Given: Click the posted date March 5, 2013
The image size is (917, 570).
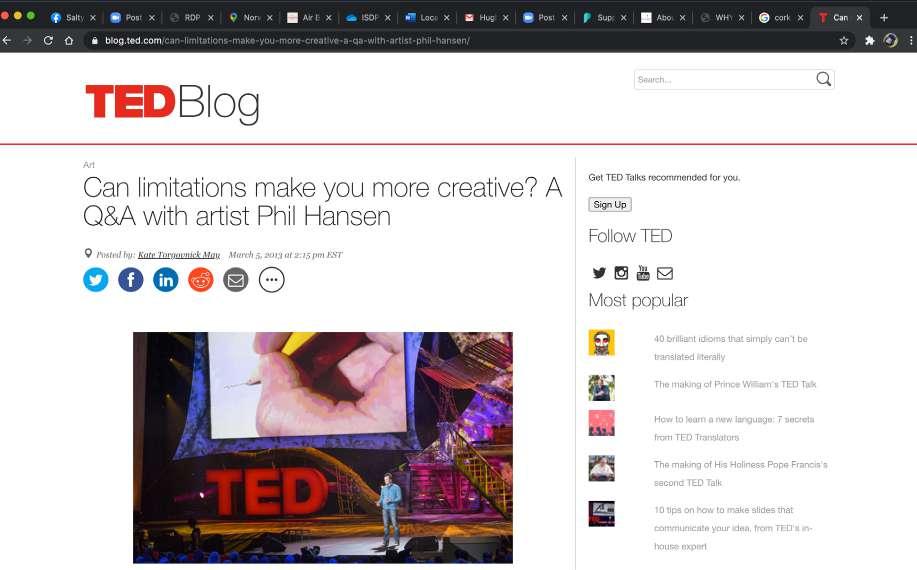Looking at the screenshot, I should coord(285,254).
